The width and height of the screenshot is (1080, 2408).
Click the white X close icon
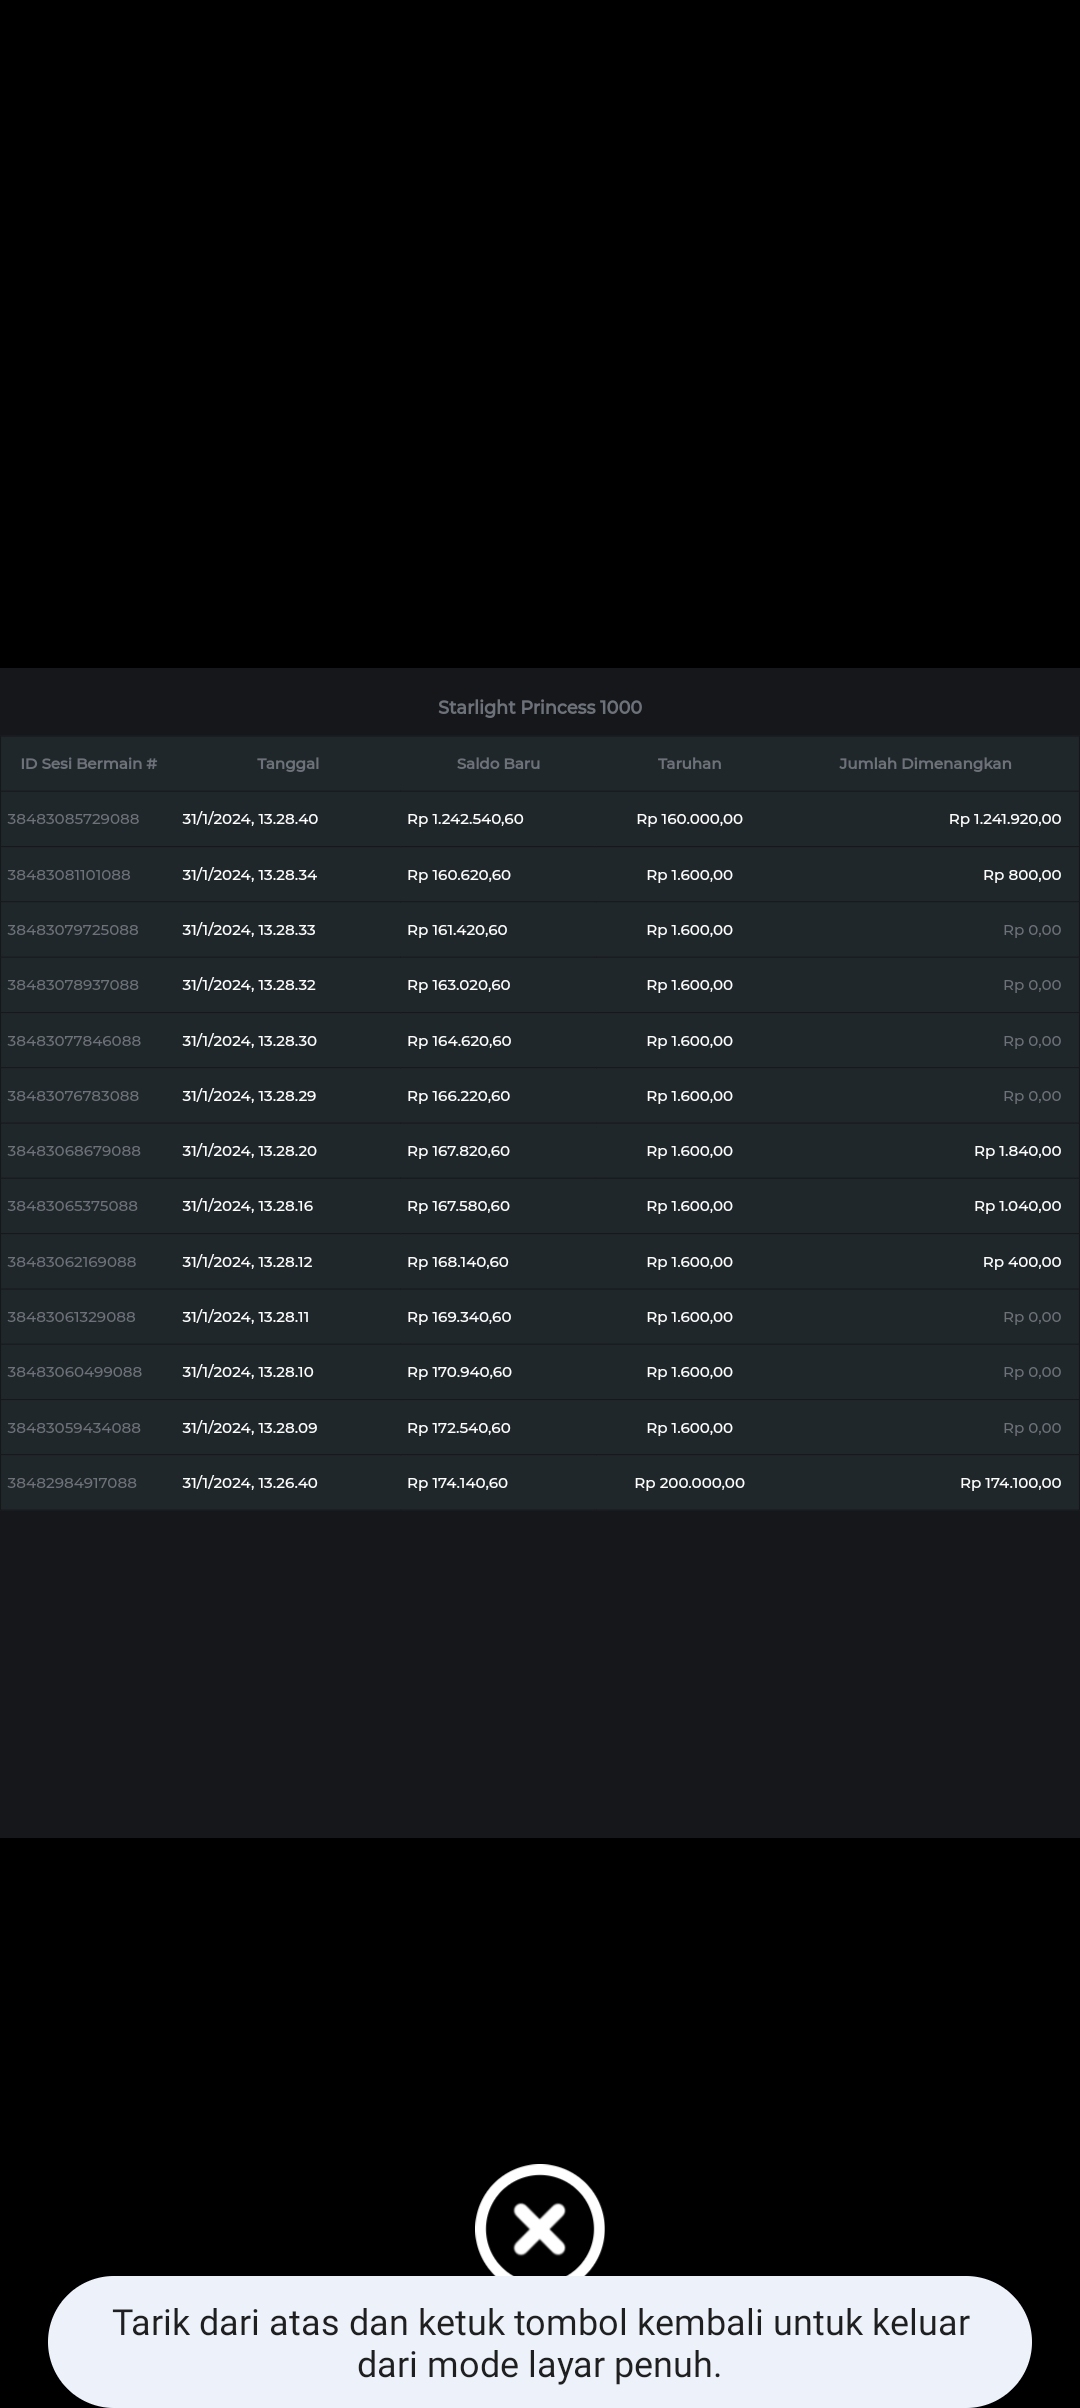[x=539, y=2228]
